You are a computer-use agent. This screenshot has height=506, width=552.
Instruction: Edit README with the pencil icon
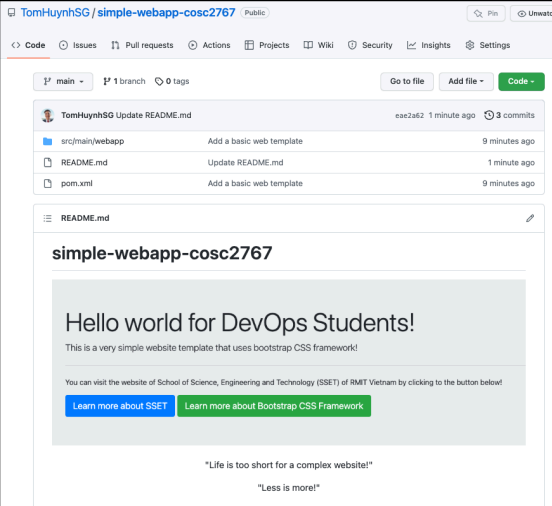[530, 218]
